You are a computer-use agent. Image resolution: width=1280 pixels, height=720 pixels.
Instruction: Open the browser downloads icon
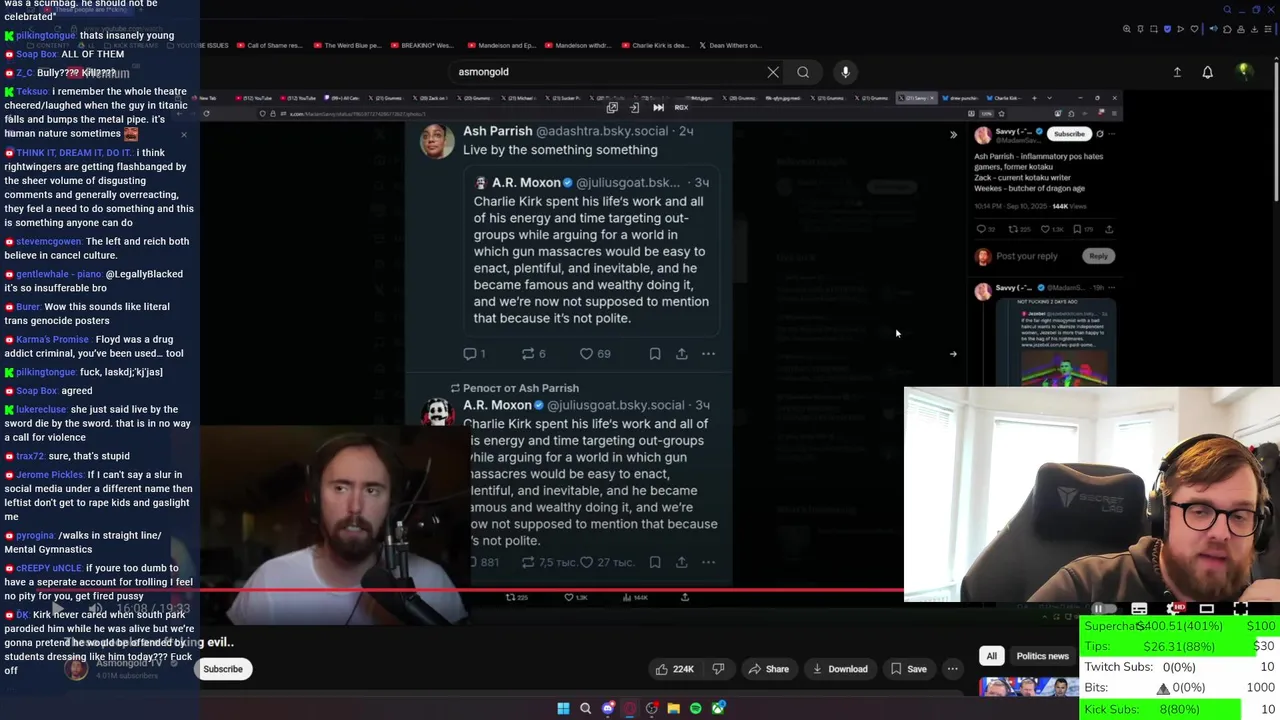pos(1254,29)
